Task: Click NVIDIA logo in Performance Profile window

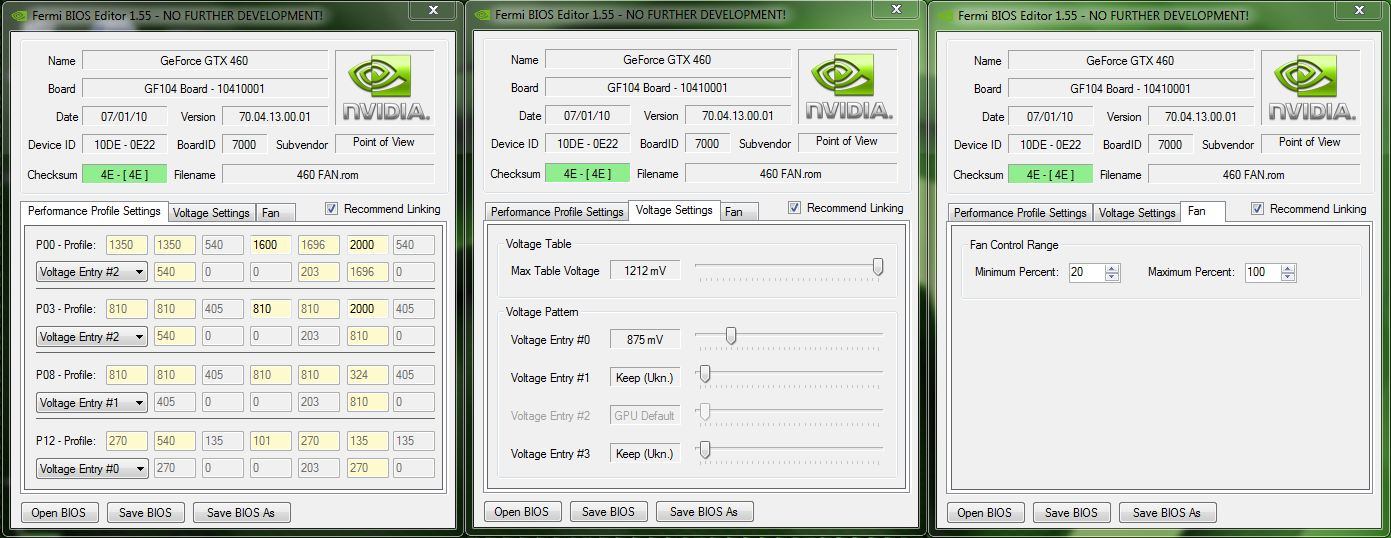Action: [x=384, y=87]
